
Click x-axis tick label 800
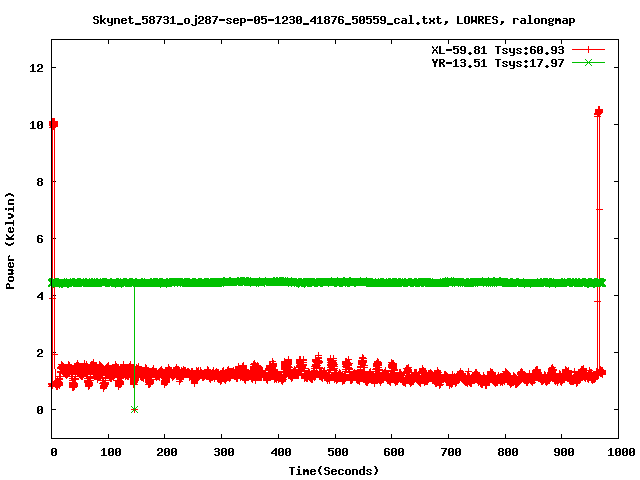pyautogui.click(x=508, y=452)
